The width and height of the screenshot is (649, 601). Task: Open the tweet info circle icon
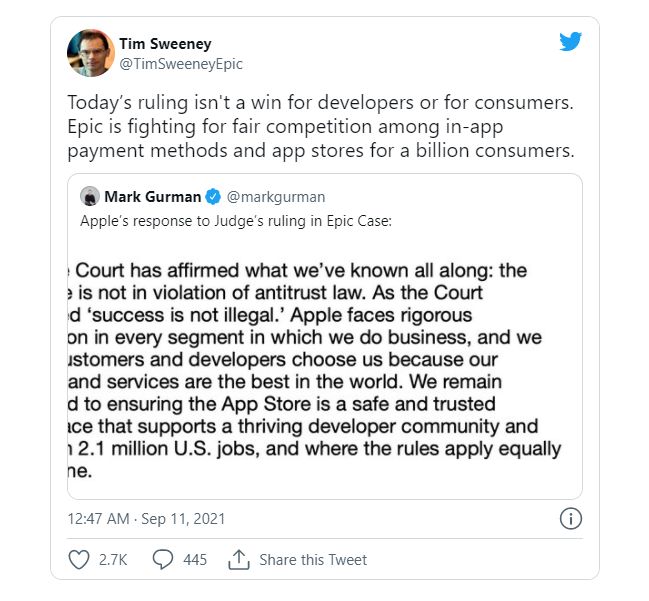[571, 518]
